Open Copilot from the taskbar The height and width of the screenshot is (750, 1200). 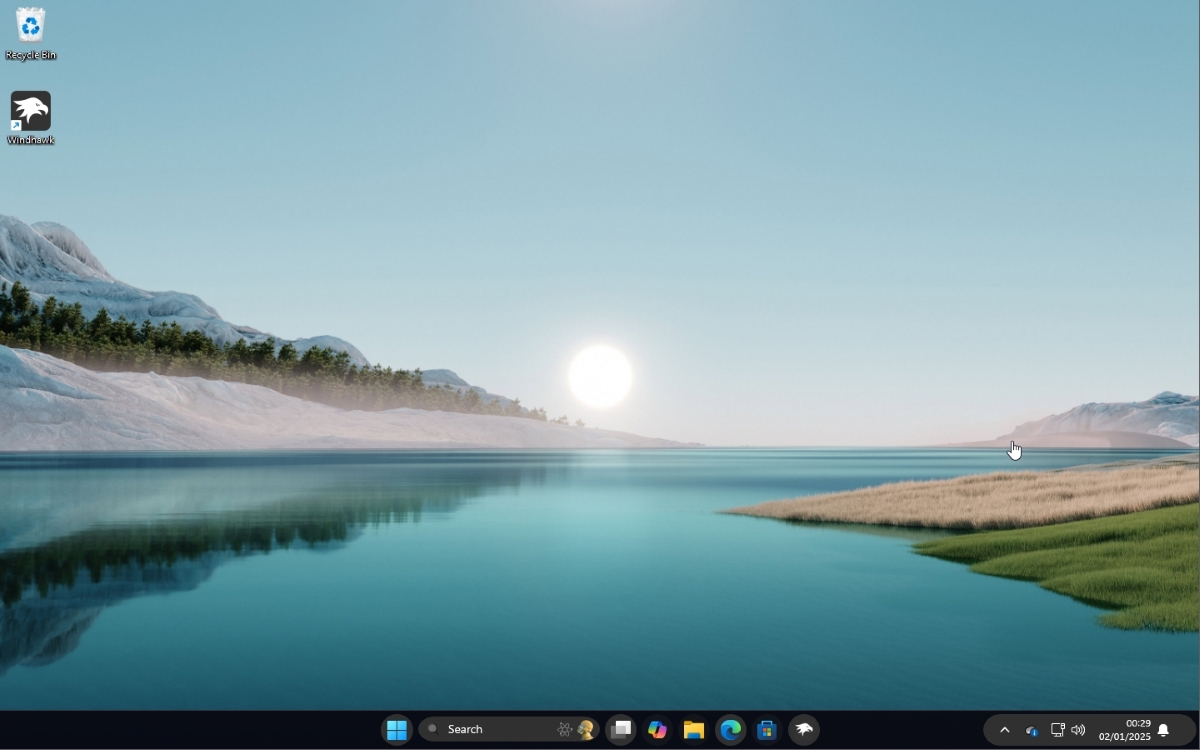[657, 729]
